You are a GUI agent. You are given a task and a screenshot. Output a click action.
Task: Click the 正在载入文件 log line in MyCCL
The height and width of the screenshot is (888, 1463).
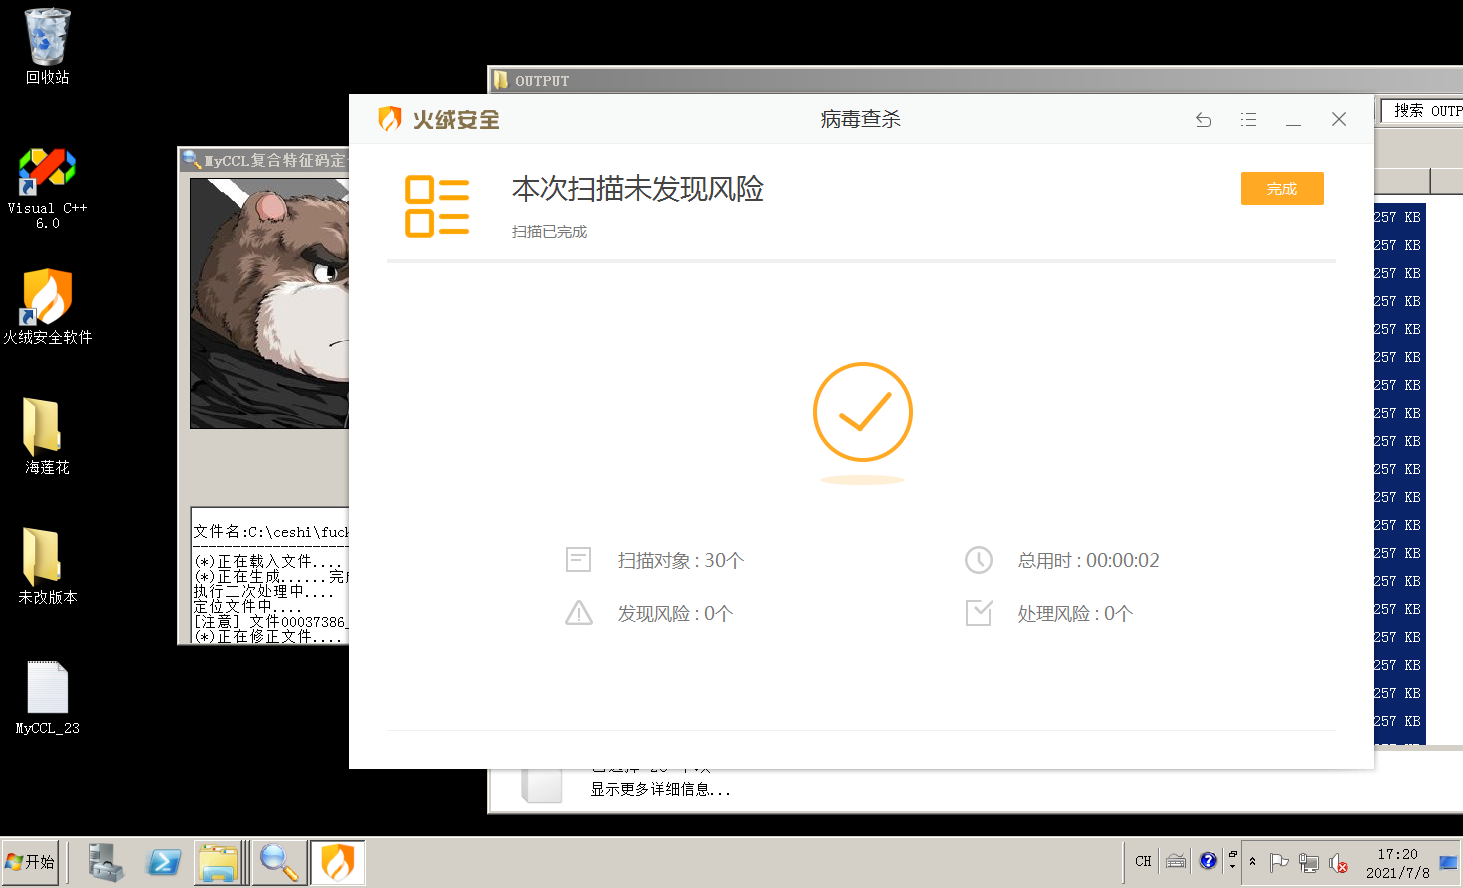(x=268, y=561)
